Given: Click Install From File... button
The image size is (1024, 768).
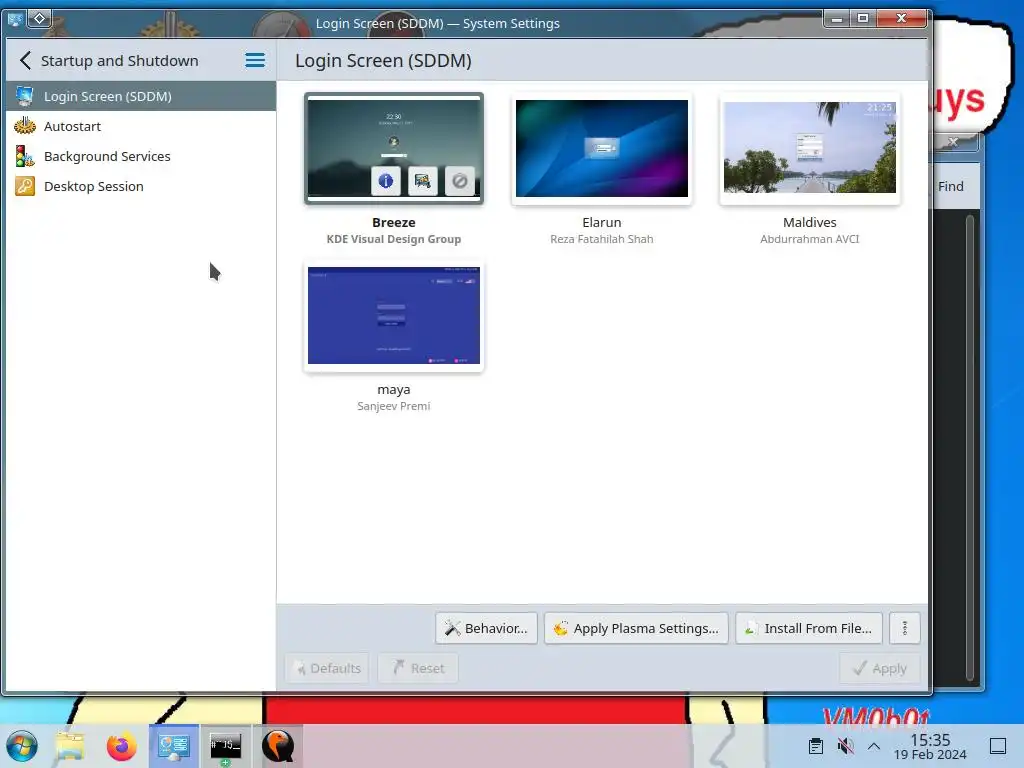Looking at the screenshot, I should click(809, 628).
